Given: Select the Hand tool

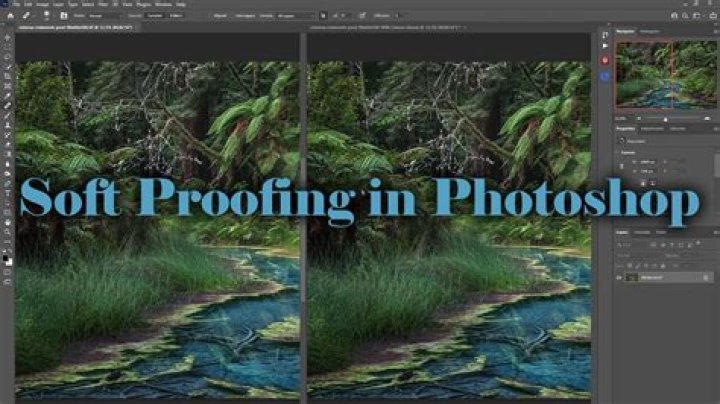Looking at the screenshot, I should click(7, 223).
